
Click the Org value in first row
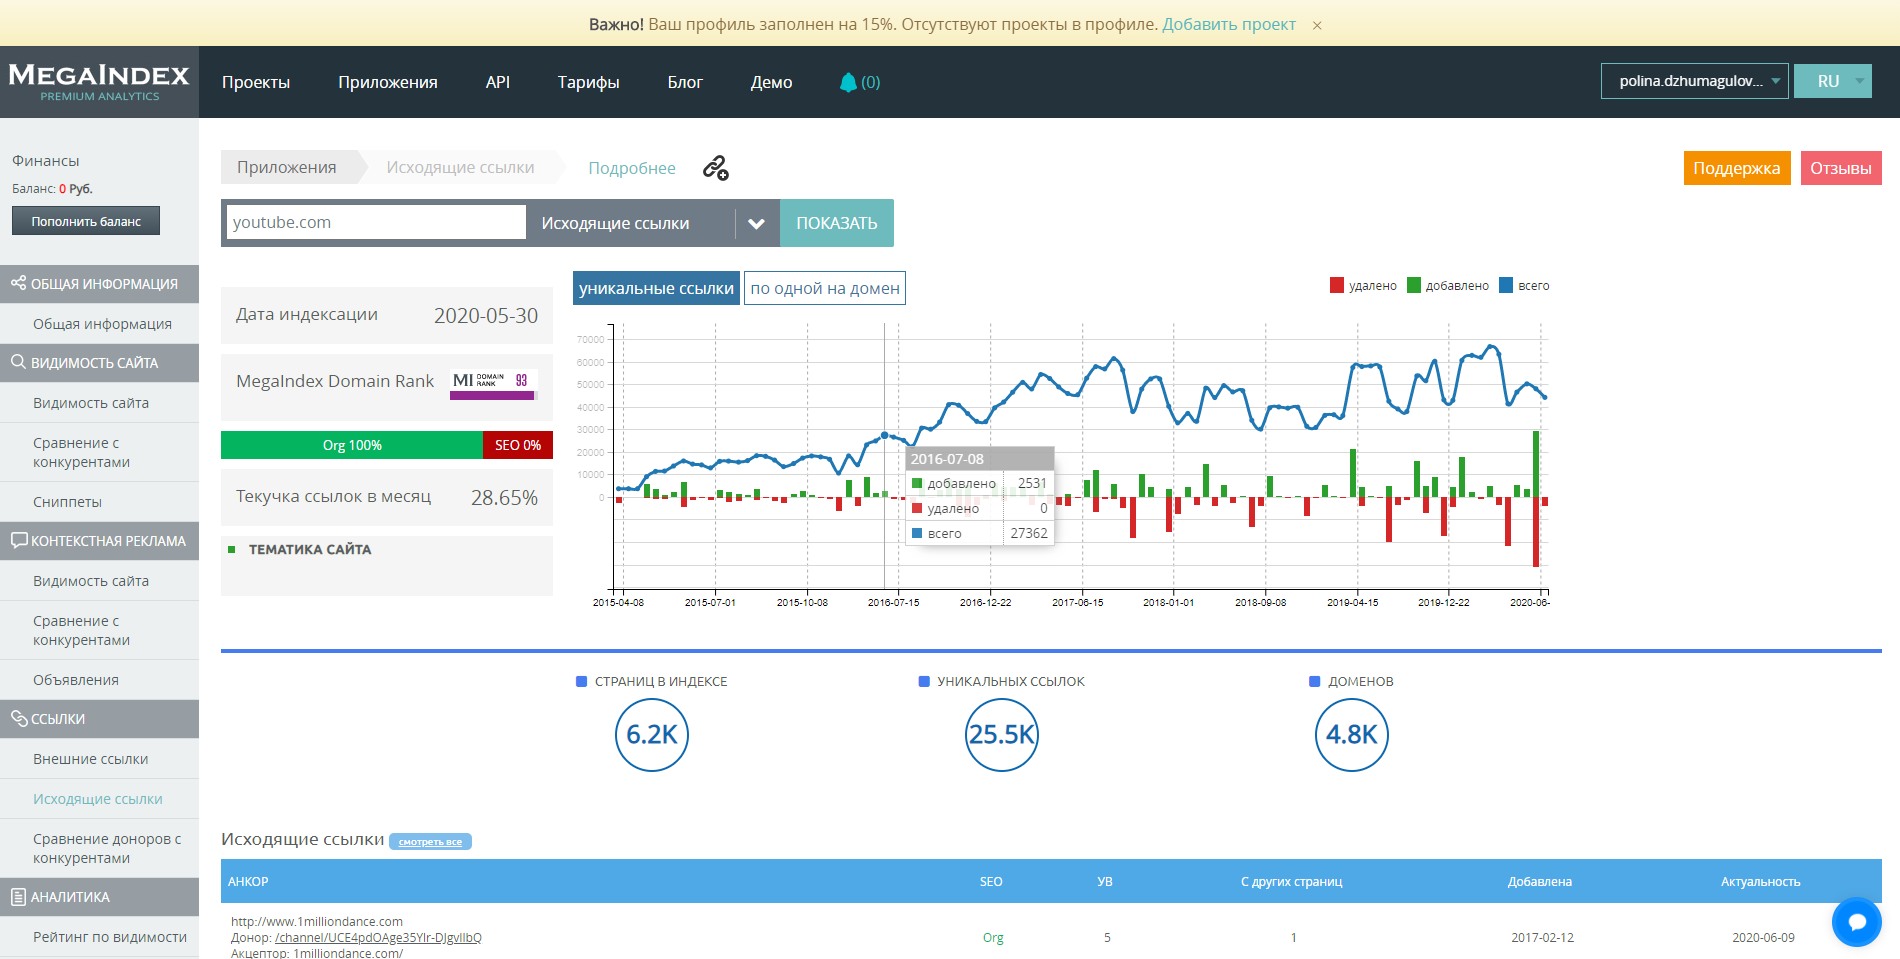tap(993, 938)
